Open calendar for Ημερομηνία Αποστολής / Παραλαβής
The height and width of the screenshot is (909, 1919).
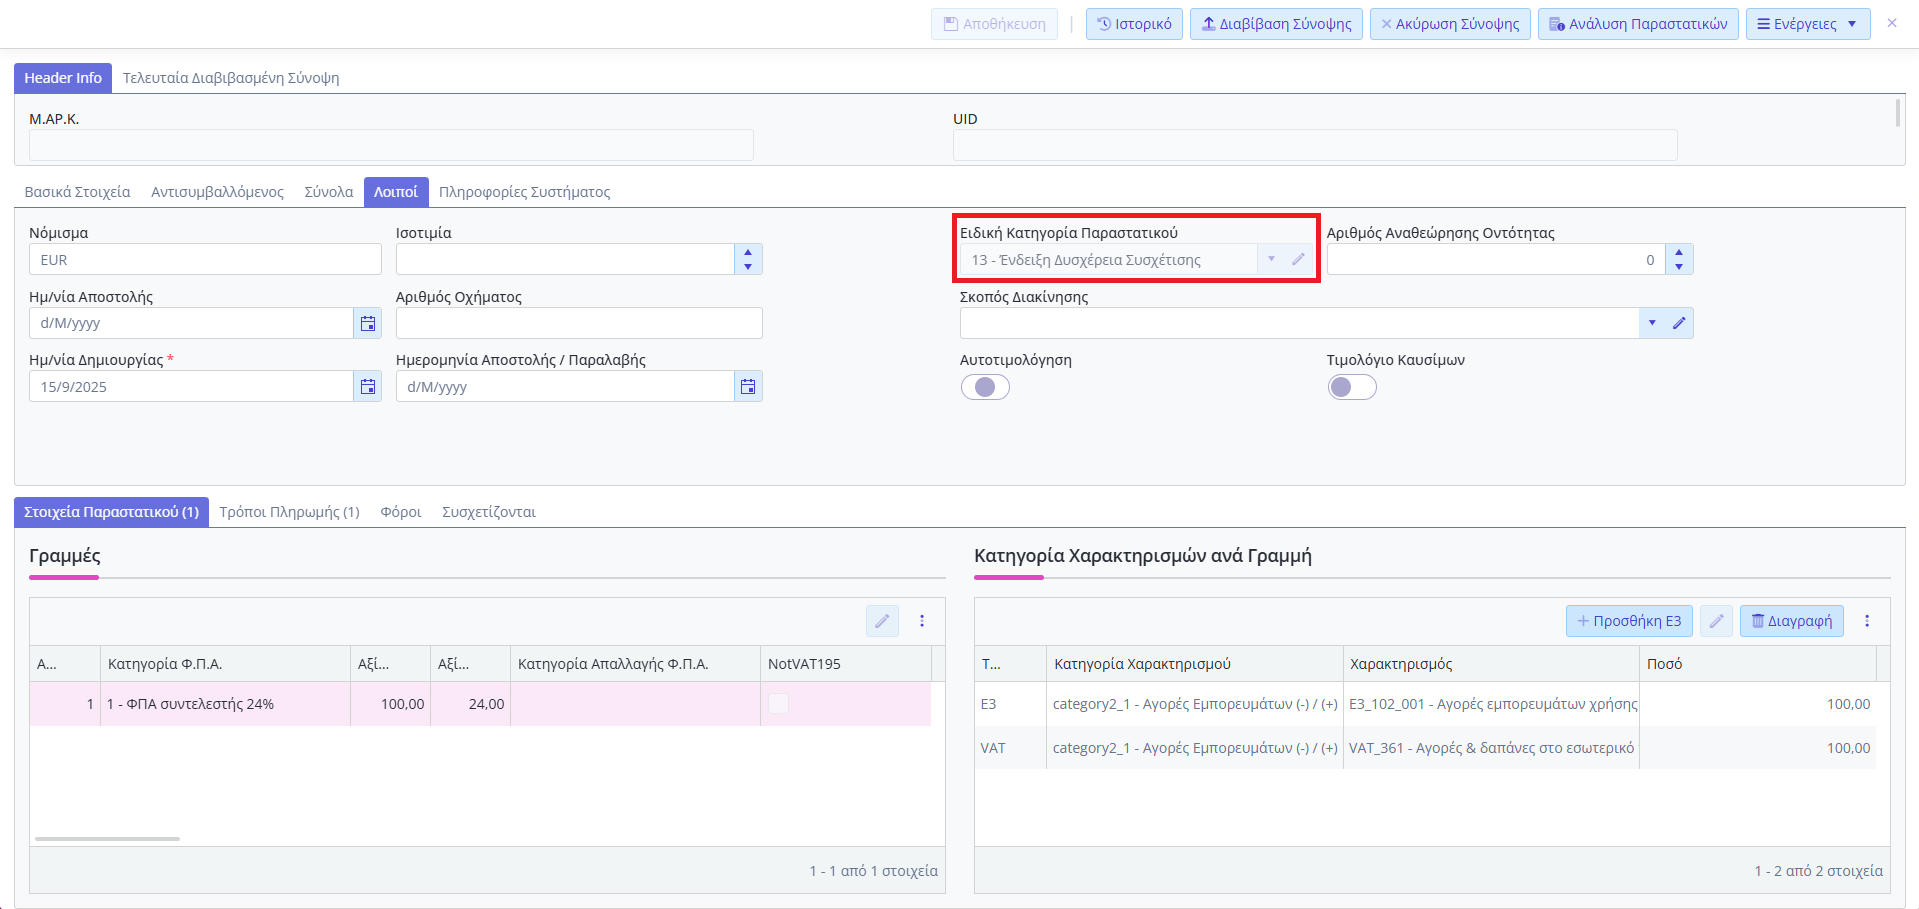pos(748,387)
